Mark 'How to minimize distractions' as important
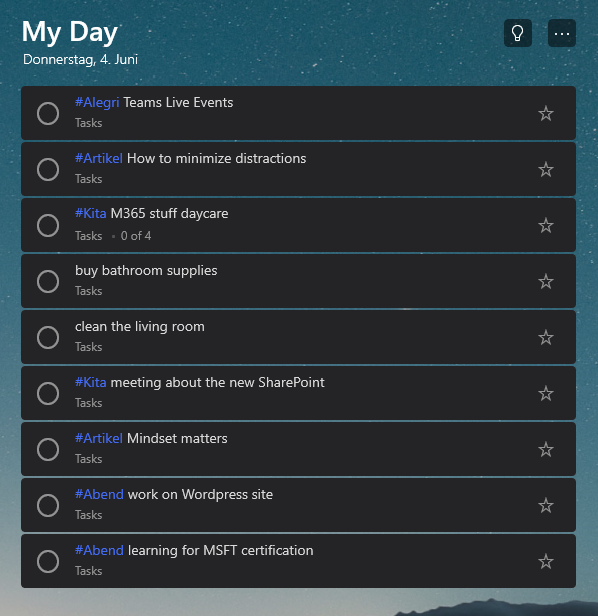Viewport: 598px width, 616px height. click(546, 170)
